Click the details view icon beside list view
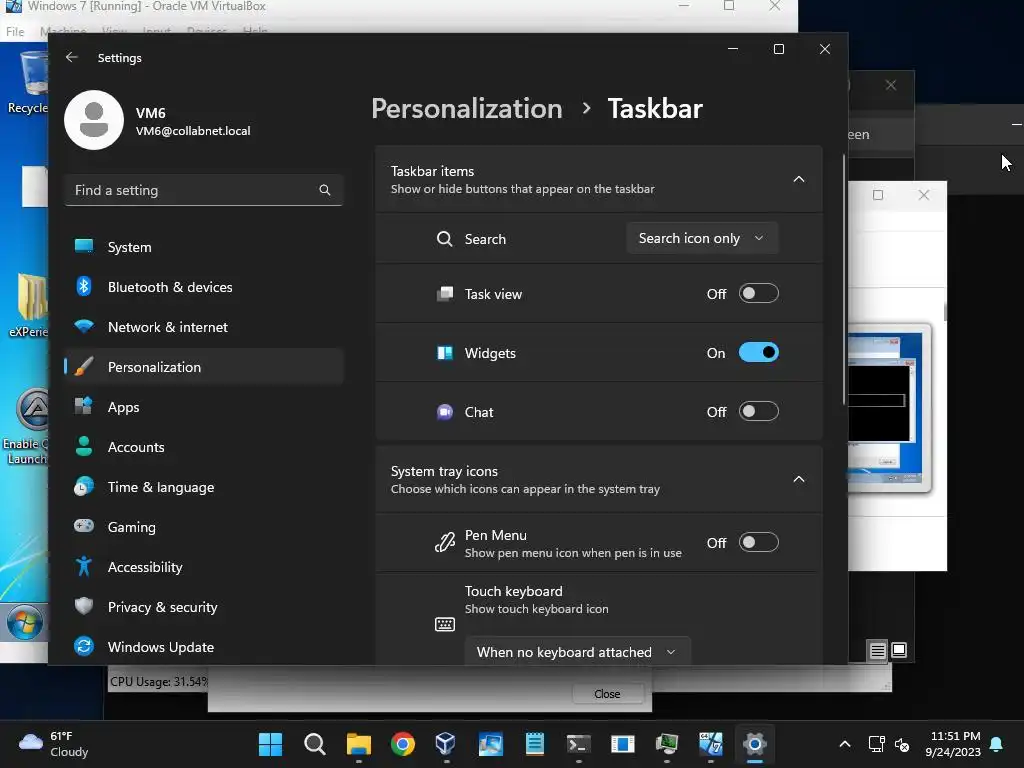 899,650
